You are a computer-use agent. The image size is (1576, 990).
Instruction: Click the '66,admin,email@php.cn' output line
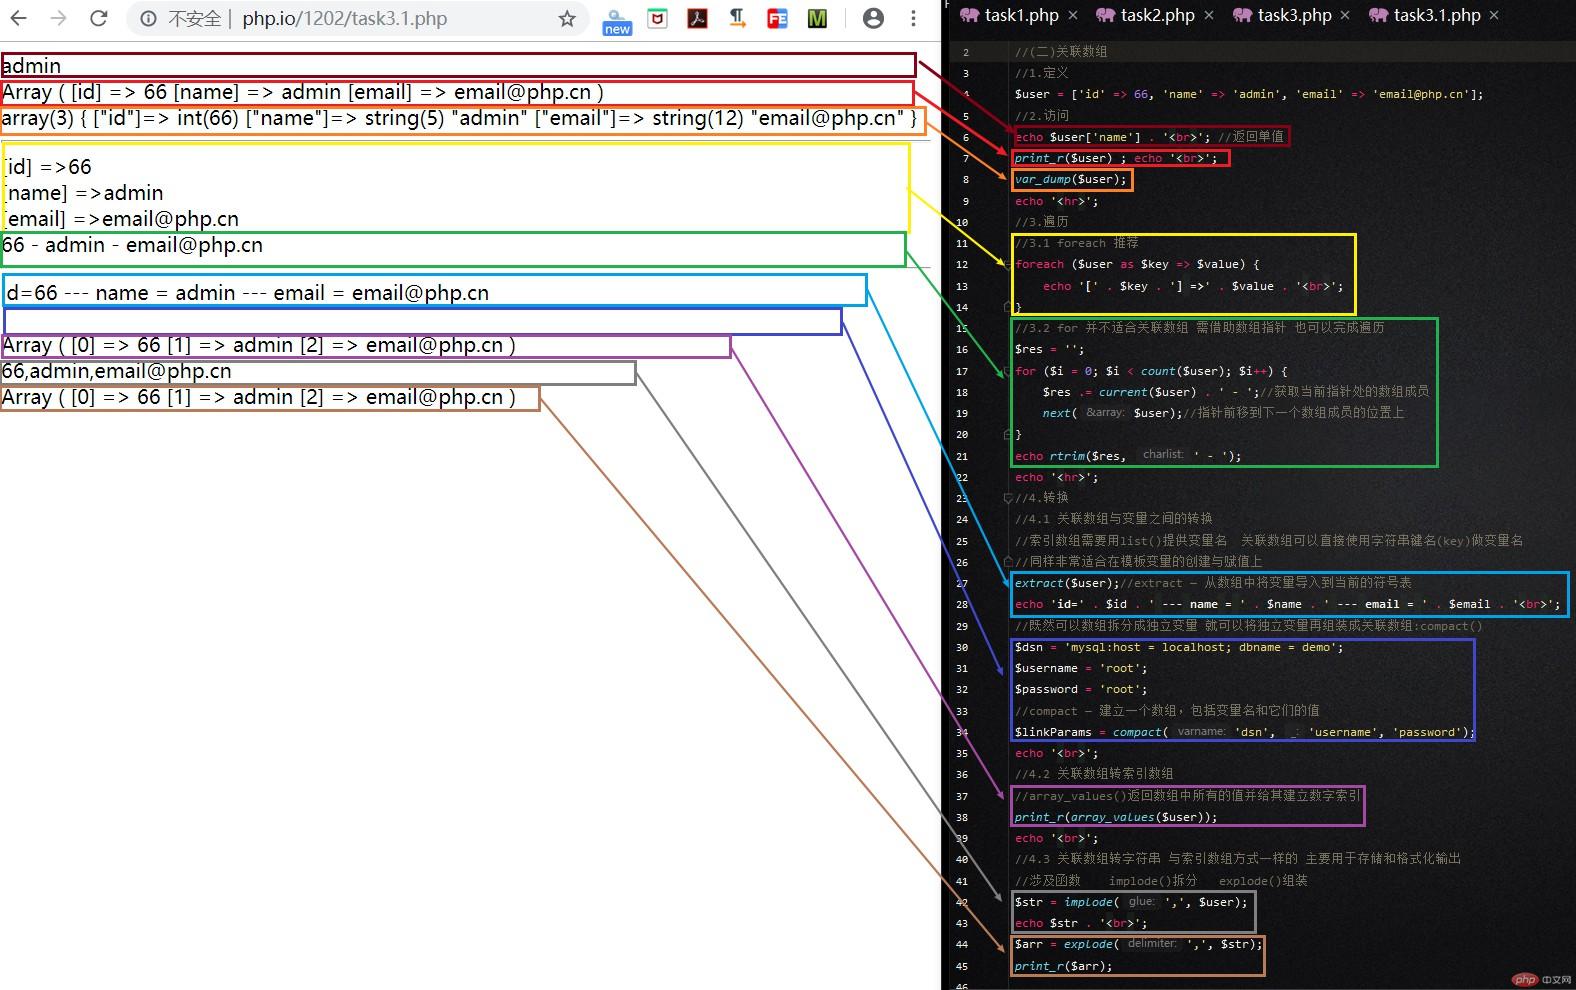(116, 371)
